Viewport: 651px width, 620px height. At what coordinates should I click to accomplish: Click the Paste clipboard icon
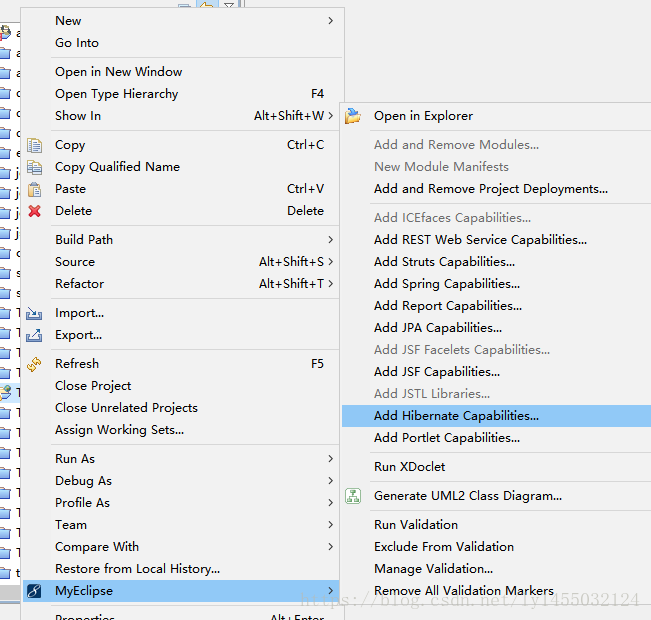(x=34, y=189)
